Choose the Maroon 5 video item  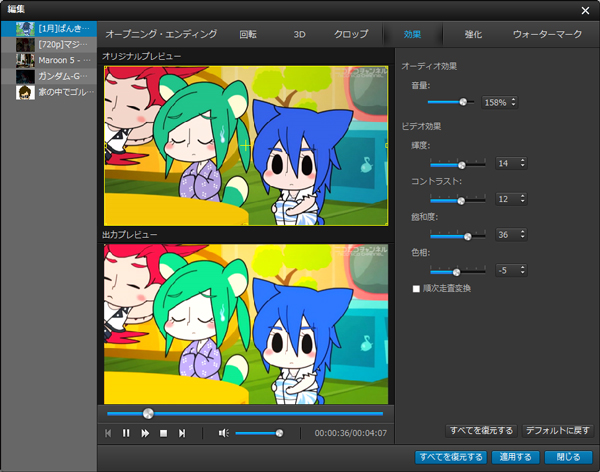click(x=49, y=60)
